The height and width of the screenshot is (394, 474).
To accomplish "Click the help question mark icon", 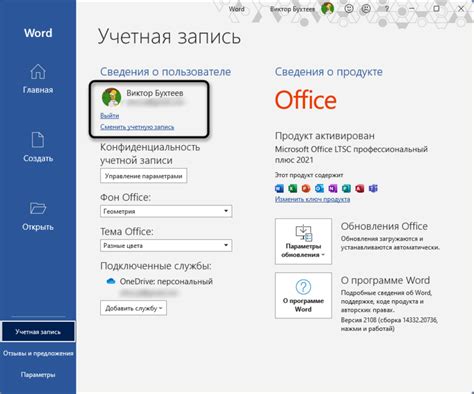I will pos(387,9).
